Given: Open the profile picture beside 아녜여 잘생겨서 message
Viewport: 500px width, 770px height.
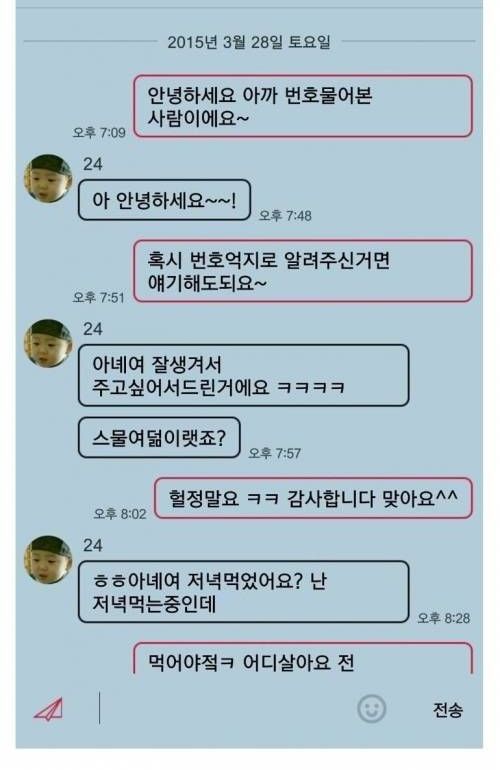Looking at the screenshot, I should click(48, 343).
